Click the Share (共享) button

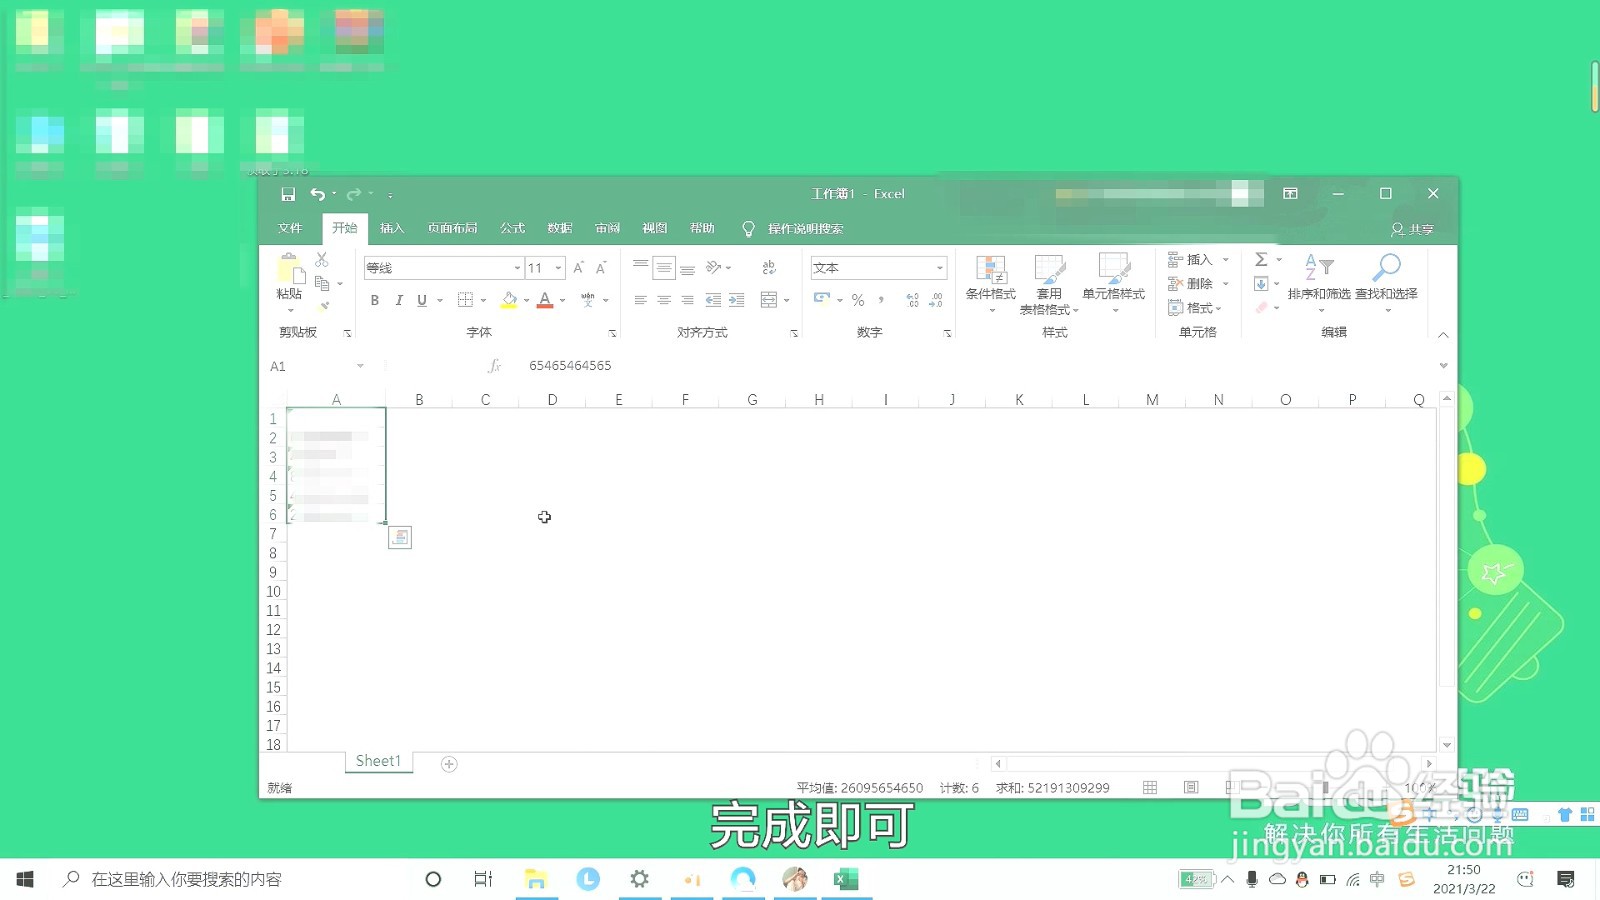pyautogui.click(x=1412, y=230)
